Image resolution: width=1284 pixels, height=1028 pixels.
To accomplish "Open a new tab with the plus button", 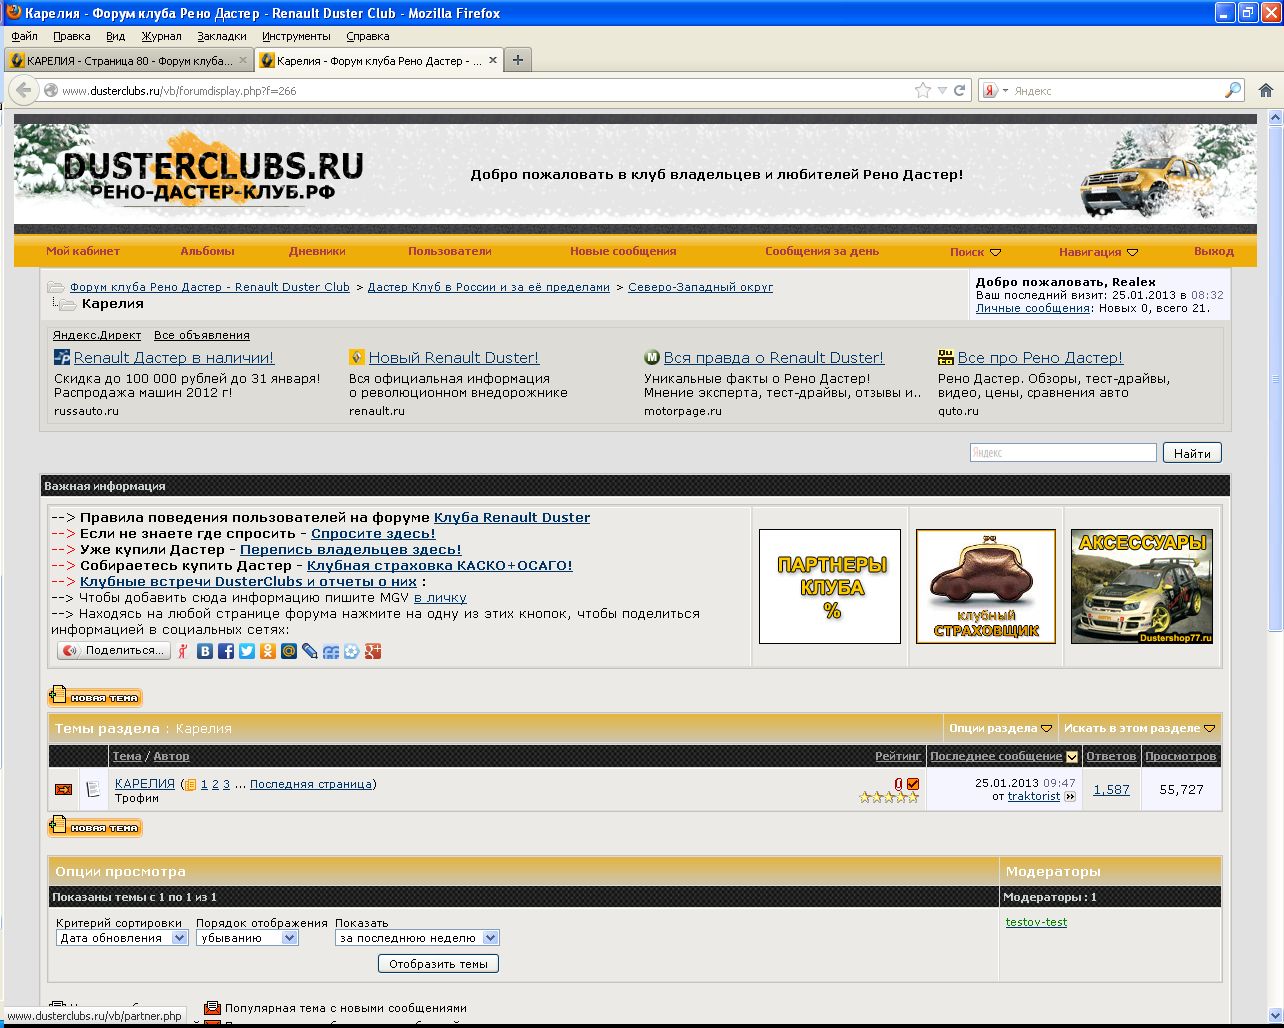I will pyautogui.click(x=517, y=60).
